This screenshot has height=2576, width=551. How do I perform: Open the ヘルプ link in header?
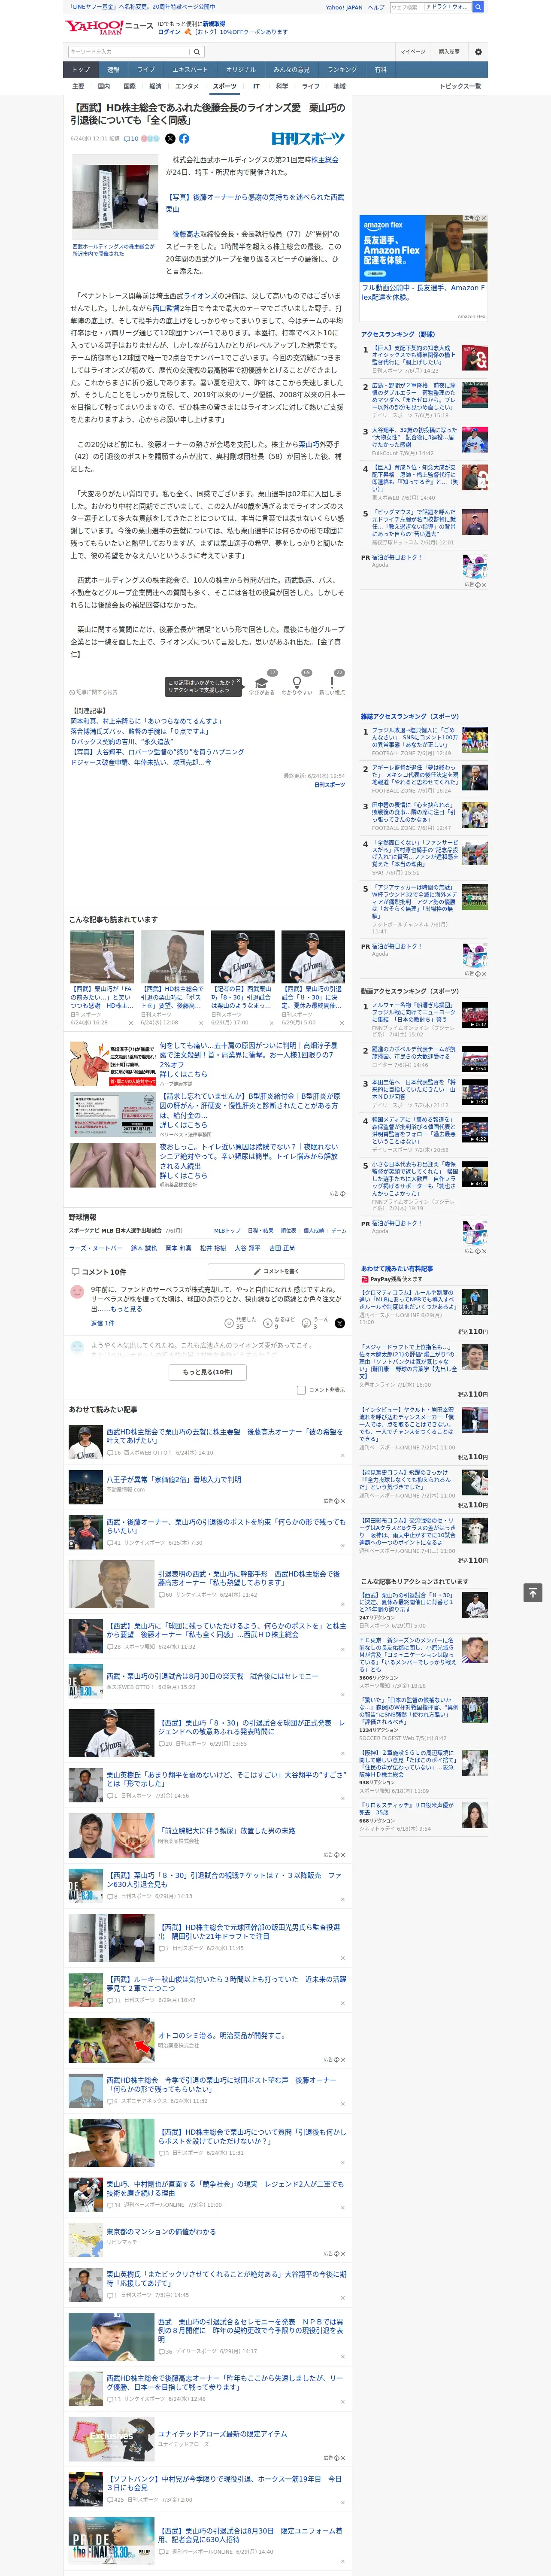(x=375, y=7)
